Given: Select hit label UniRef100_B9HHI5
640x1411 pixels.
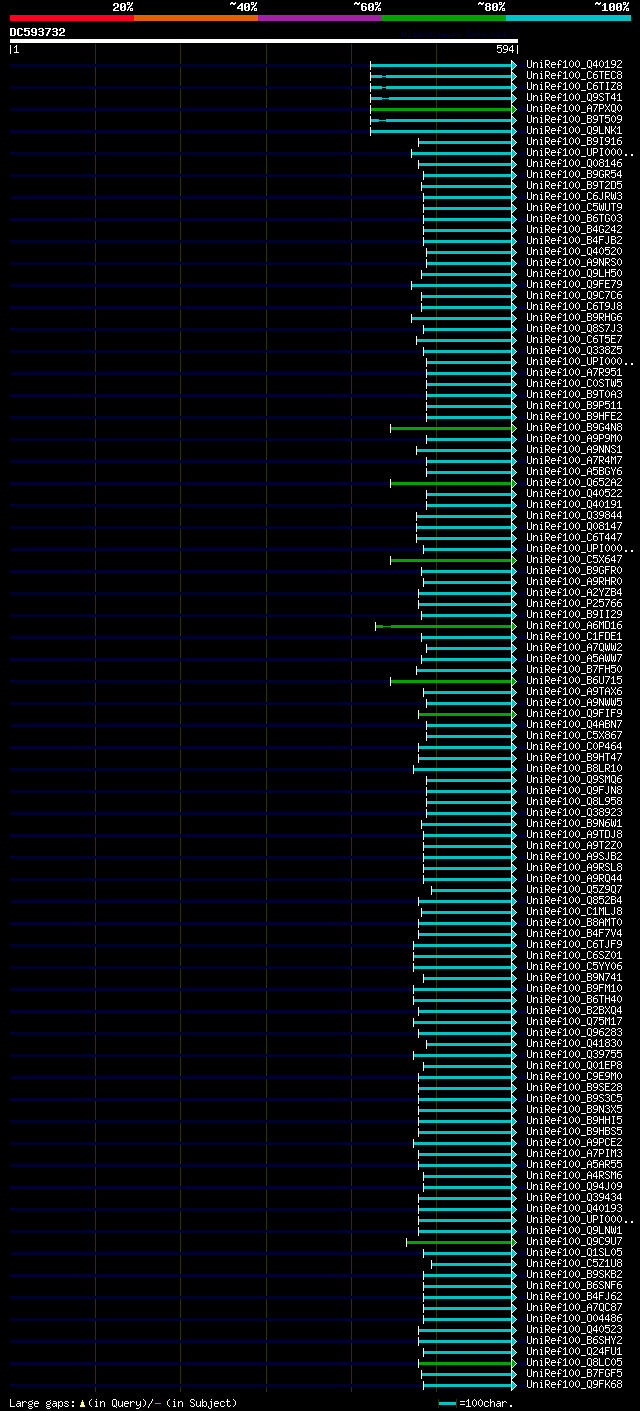Looking at the screenshot, I should point(574,1120).
